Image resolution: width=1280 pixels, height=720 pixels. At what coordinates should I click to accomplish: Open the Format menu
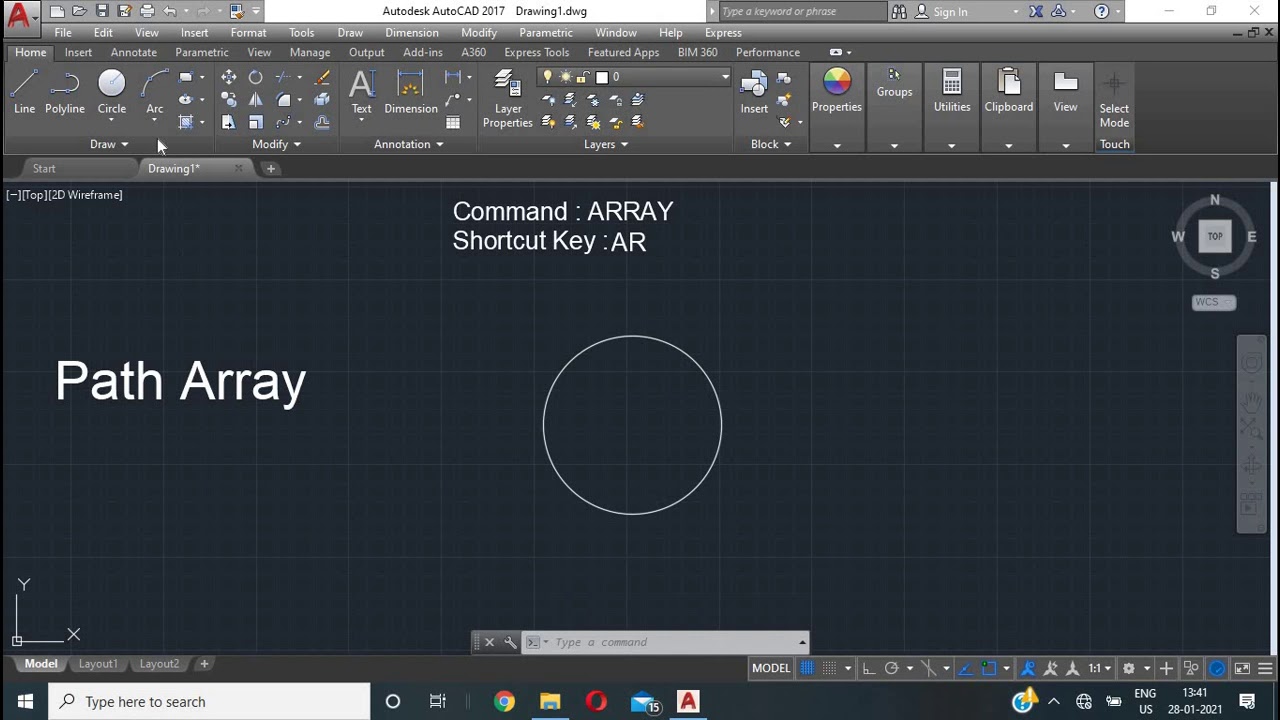[248, 33]
